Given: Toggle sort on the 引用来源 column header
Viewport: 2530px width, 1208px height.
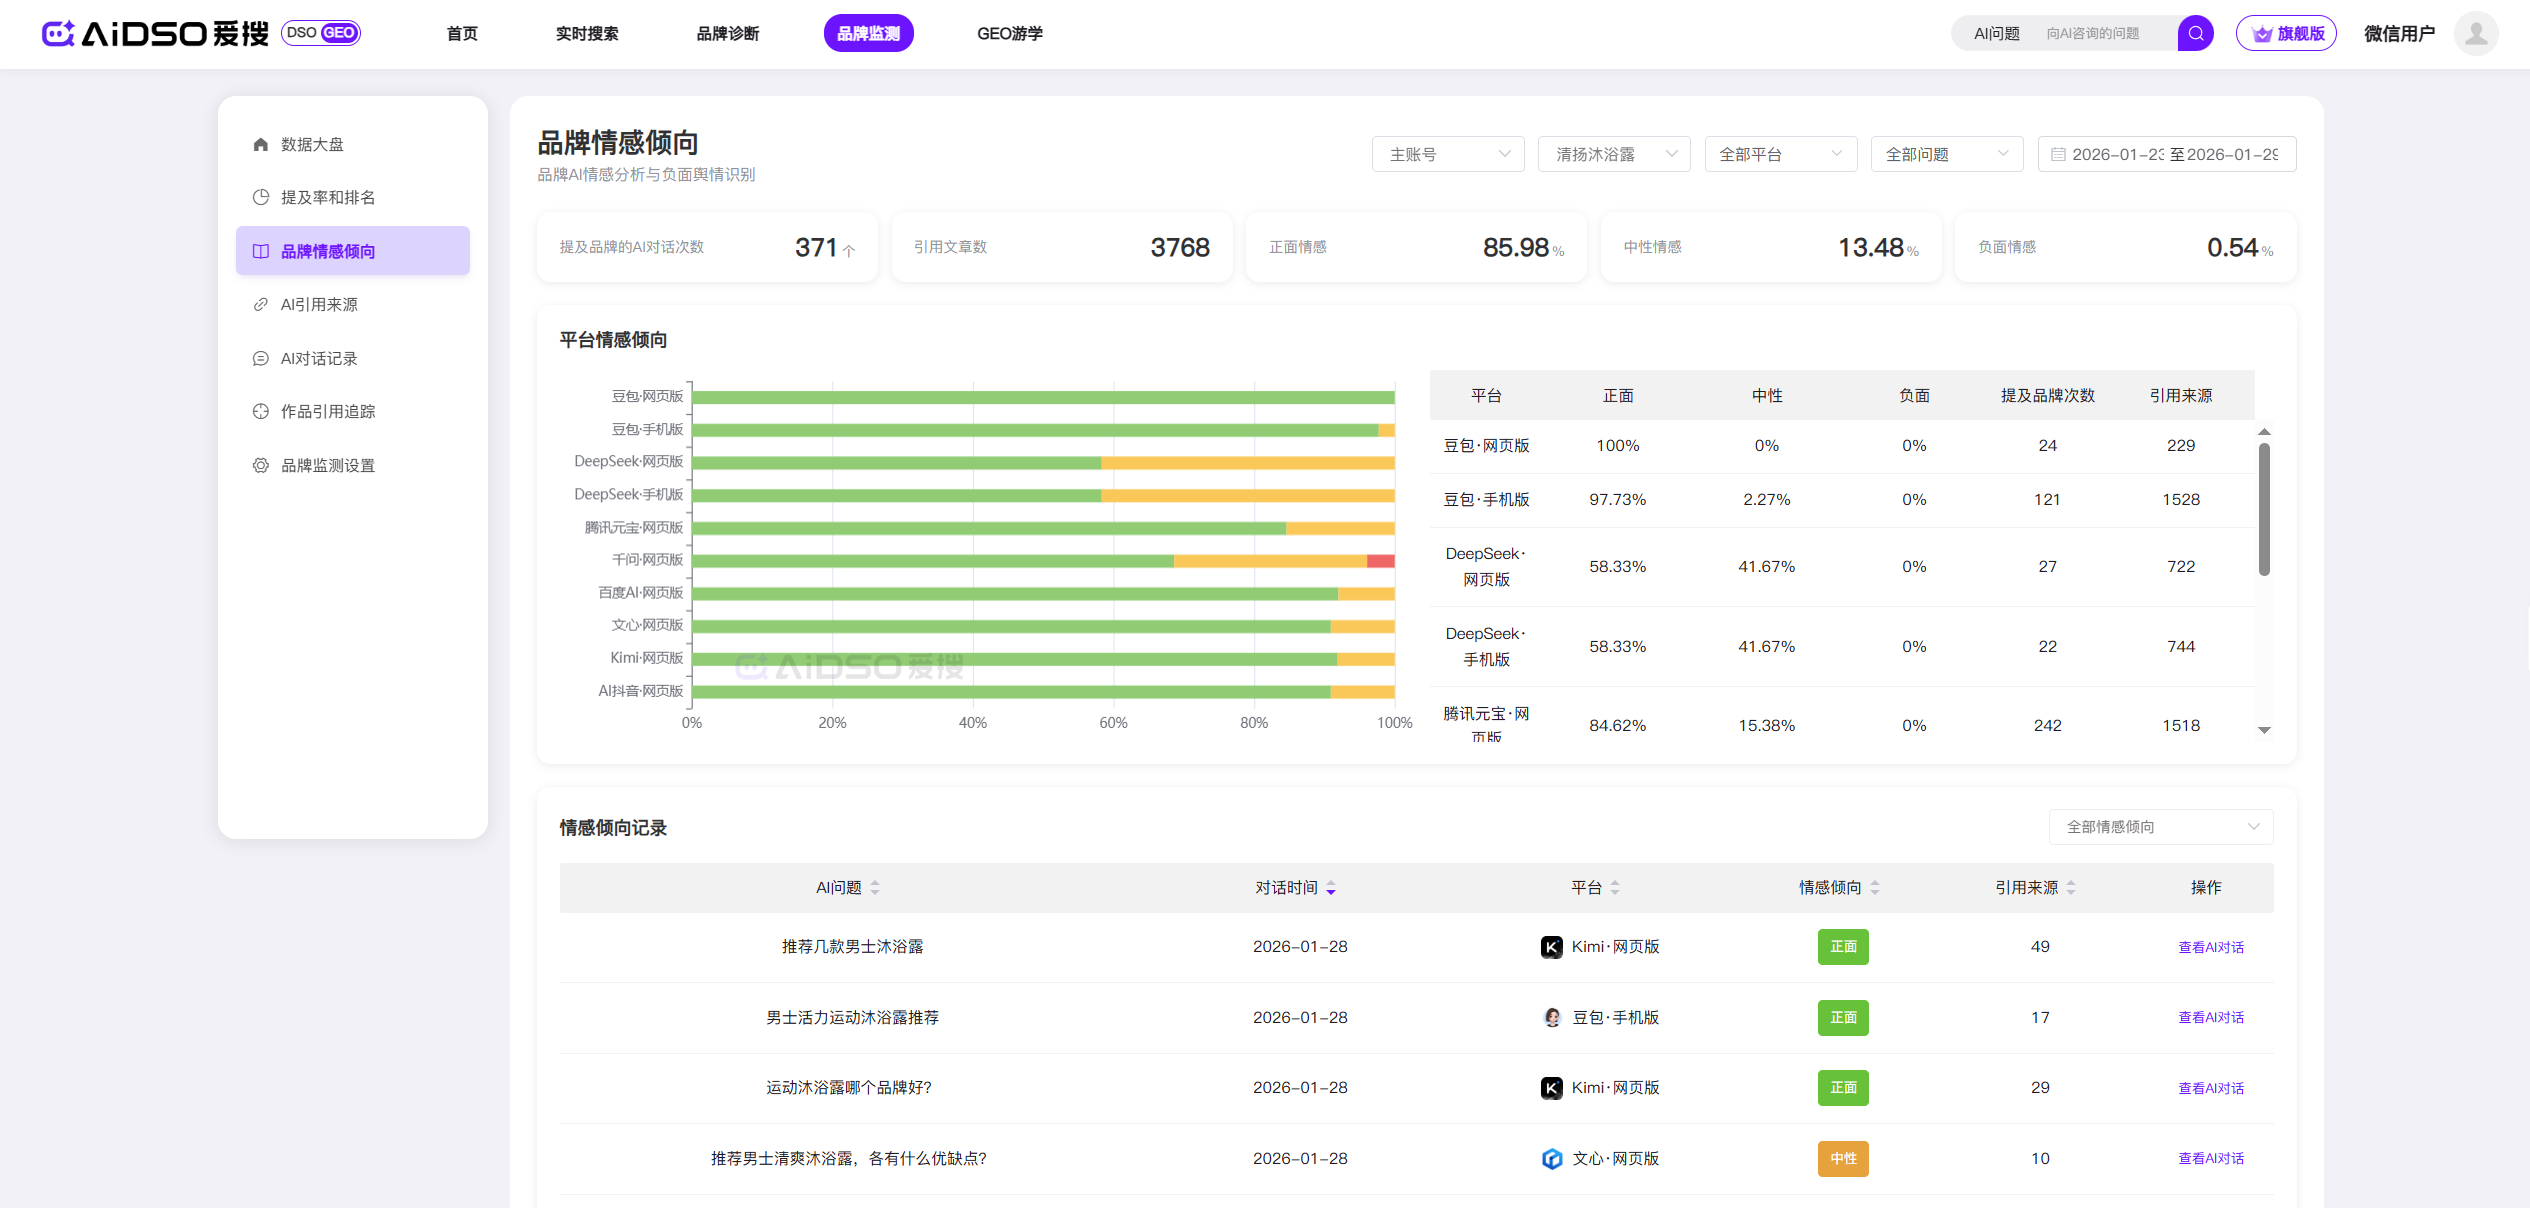Looking at the screenshot, I should 2035,887.
